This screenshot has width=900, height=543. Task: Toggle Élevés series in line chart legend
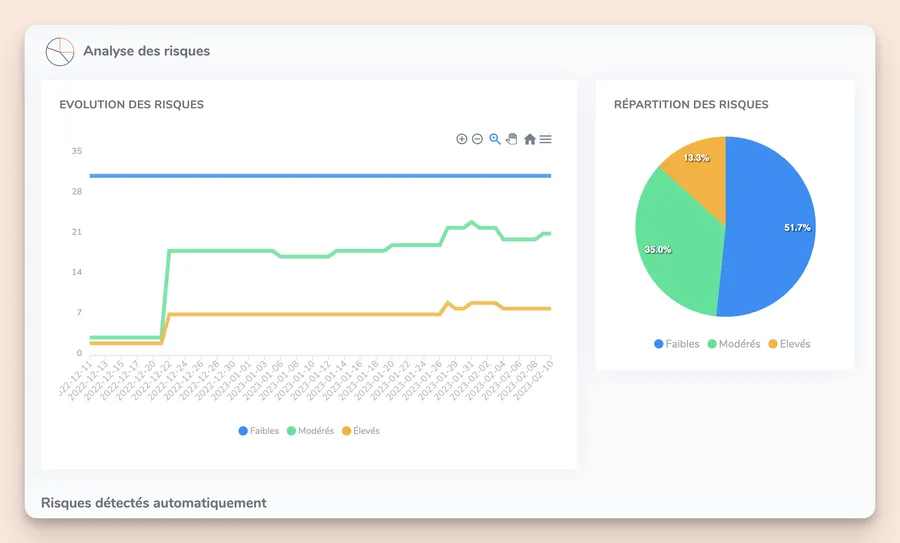pos(361,430)
